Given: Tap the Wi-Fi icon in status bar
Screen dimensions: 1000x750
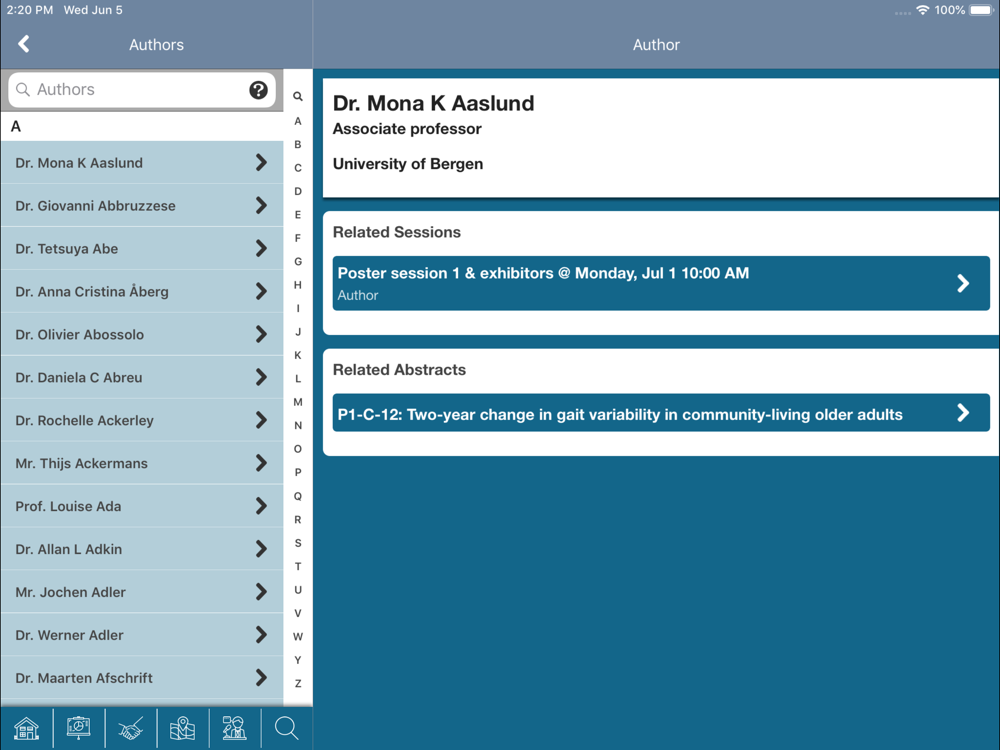Looking at the screenshot, I should click(x=922, y=10).
